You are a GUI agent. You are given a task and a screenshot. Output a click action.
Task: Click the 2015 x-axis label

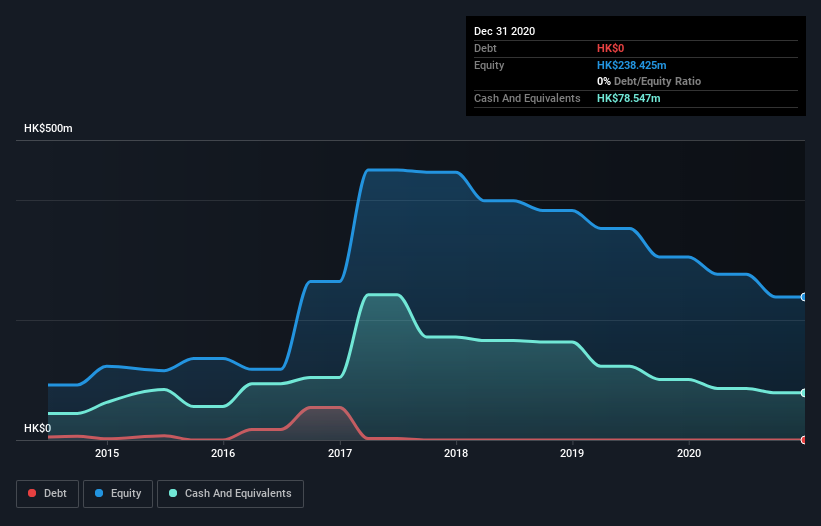[107, 453]
